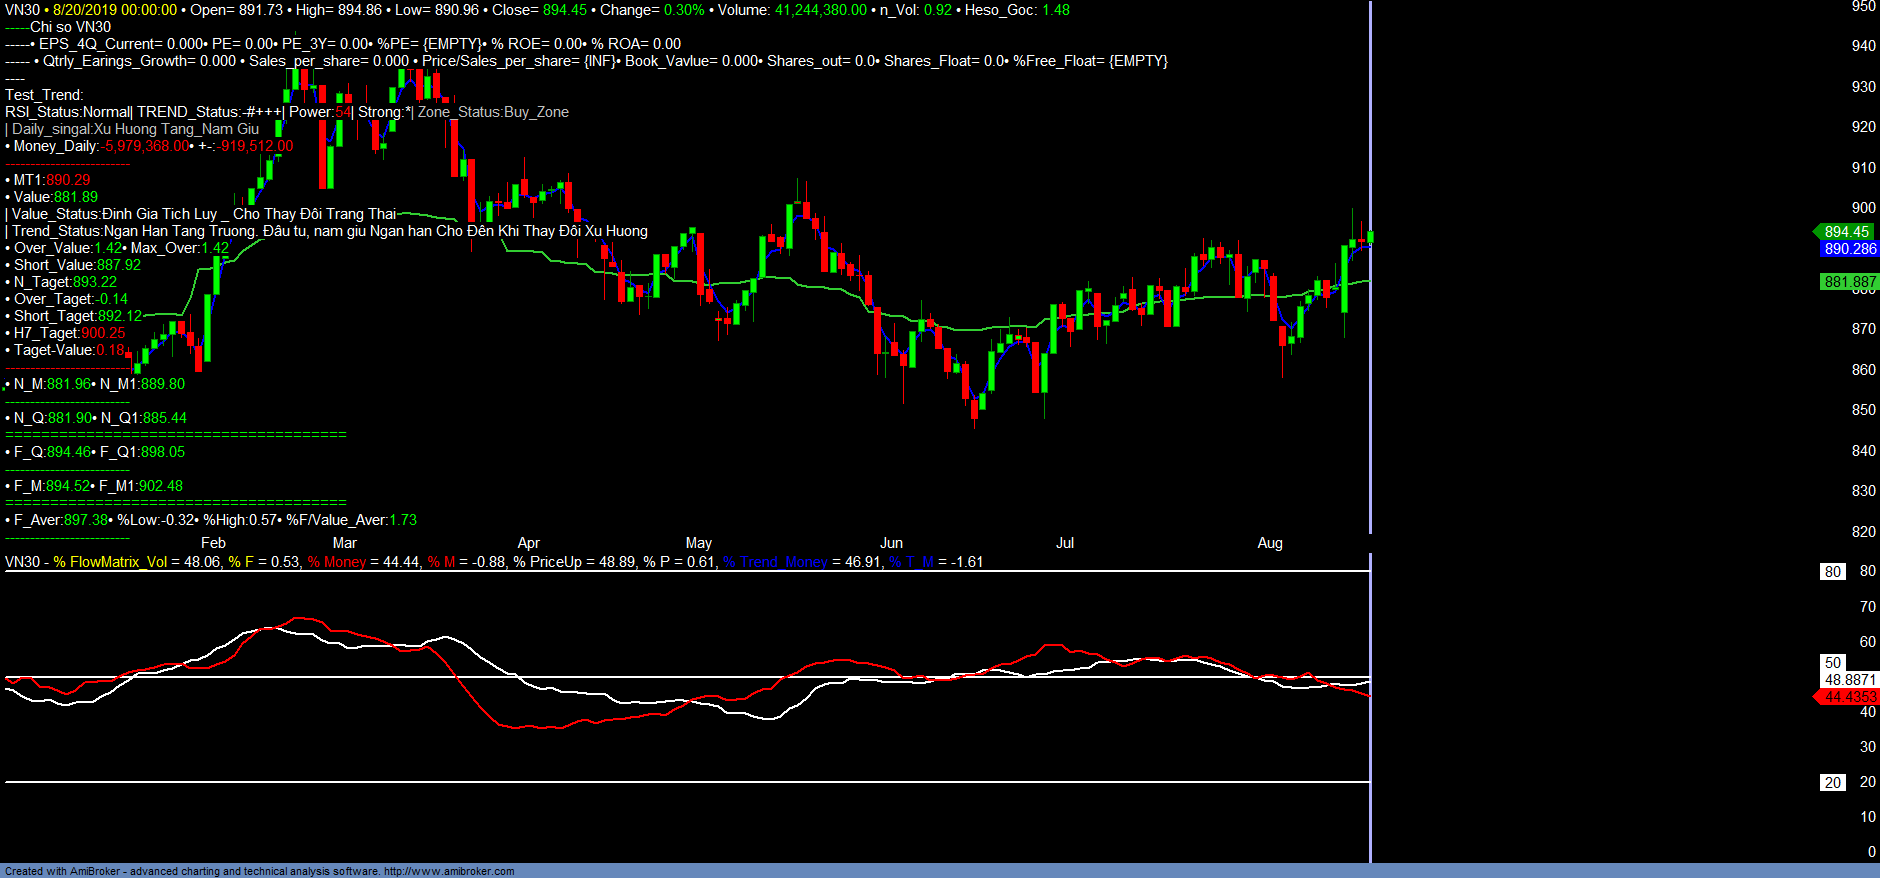Click the % FlowMatrix_Vol indicator title
The width and height of the screenshot is (1880, 878).
tap(110, 562)
